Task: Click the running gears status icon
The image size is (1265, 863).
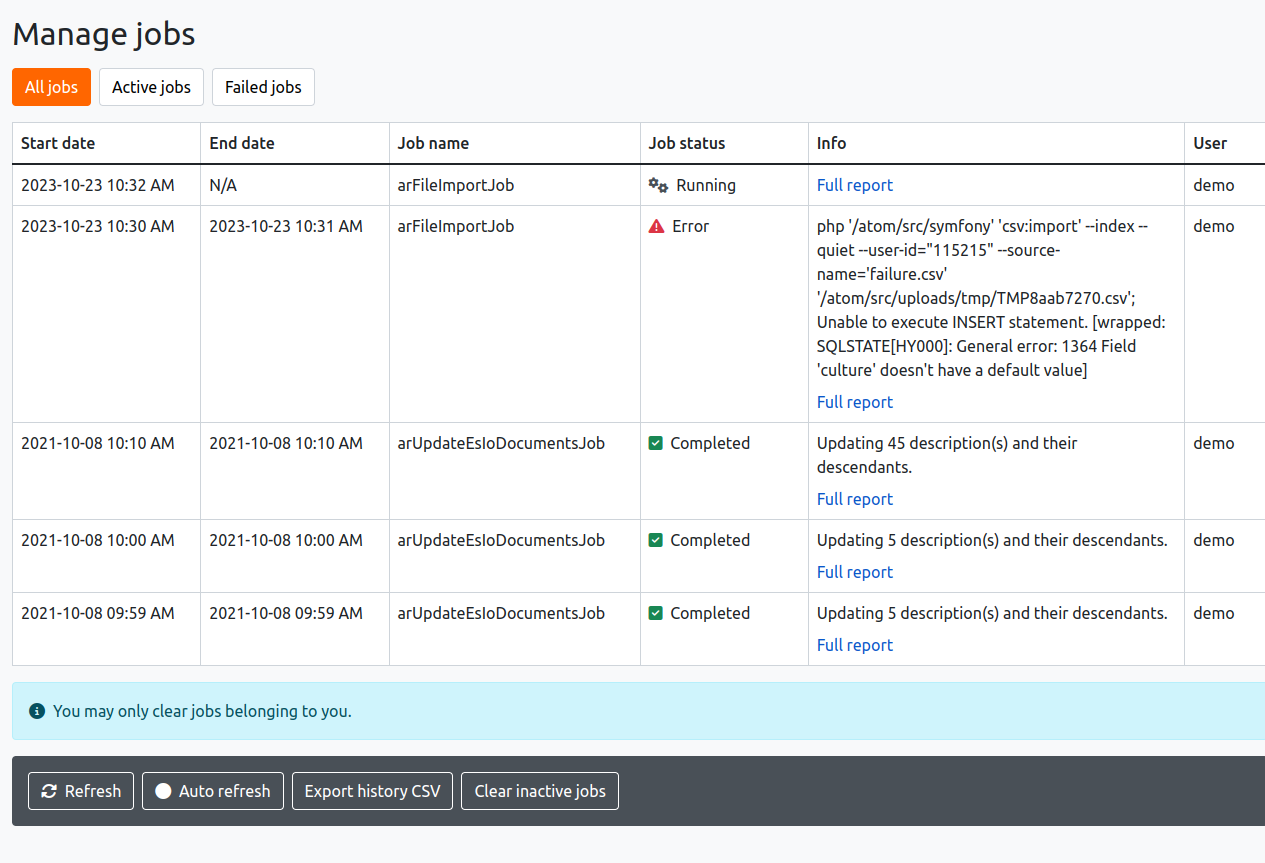Action: click(x=658, y=185)
